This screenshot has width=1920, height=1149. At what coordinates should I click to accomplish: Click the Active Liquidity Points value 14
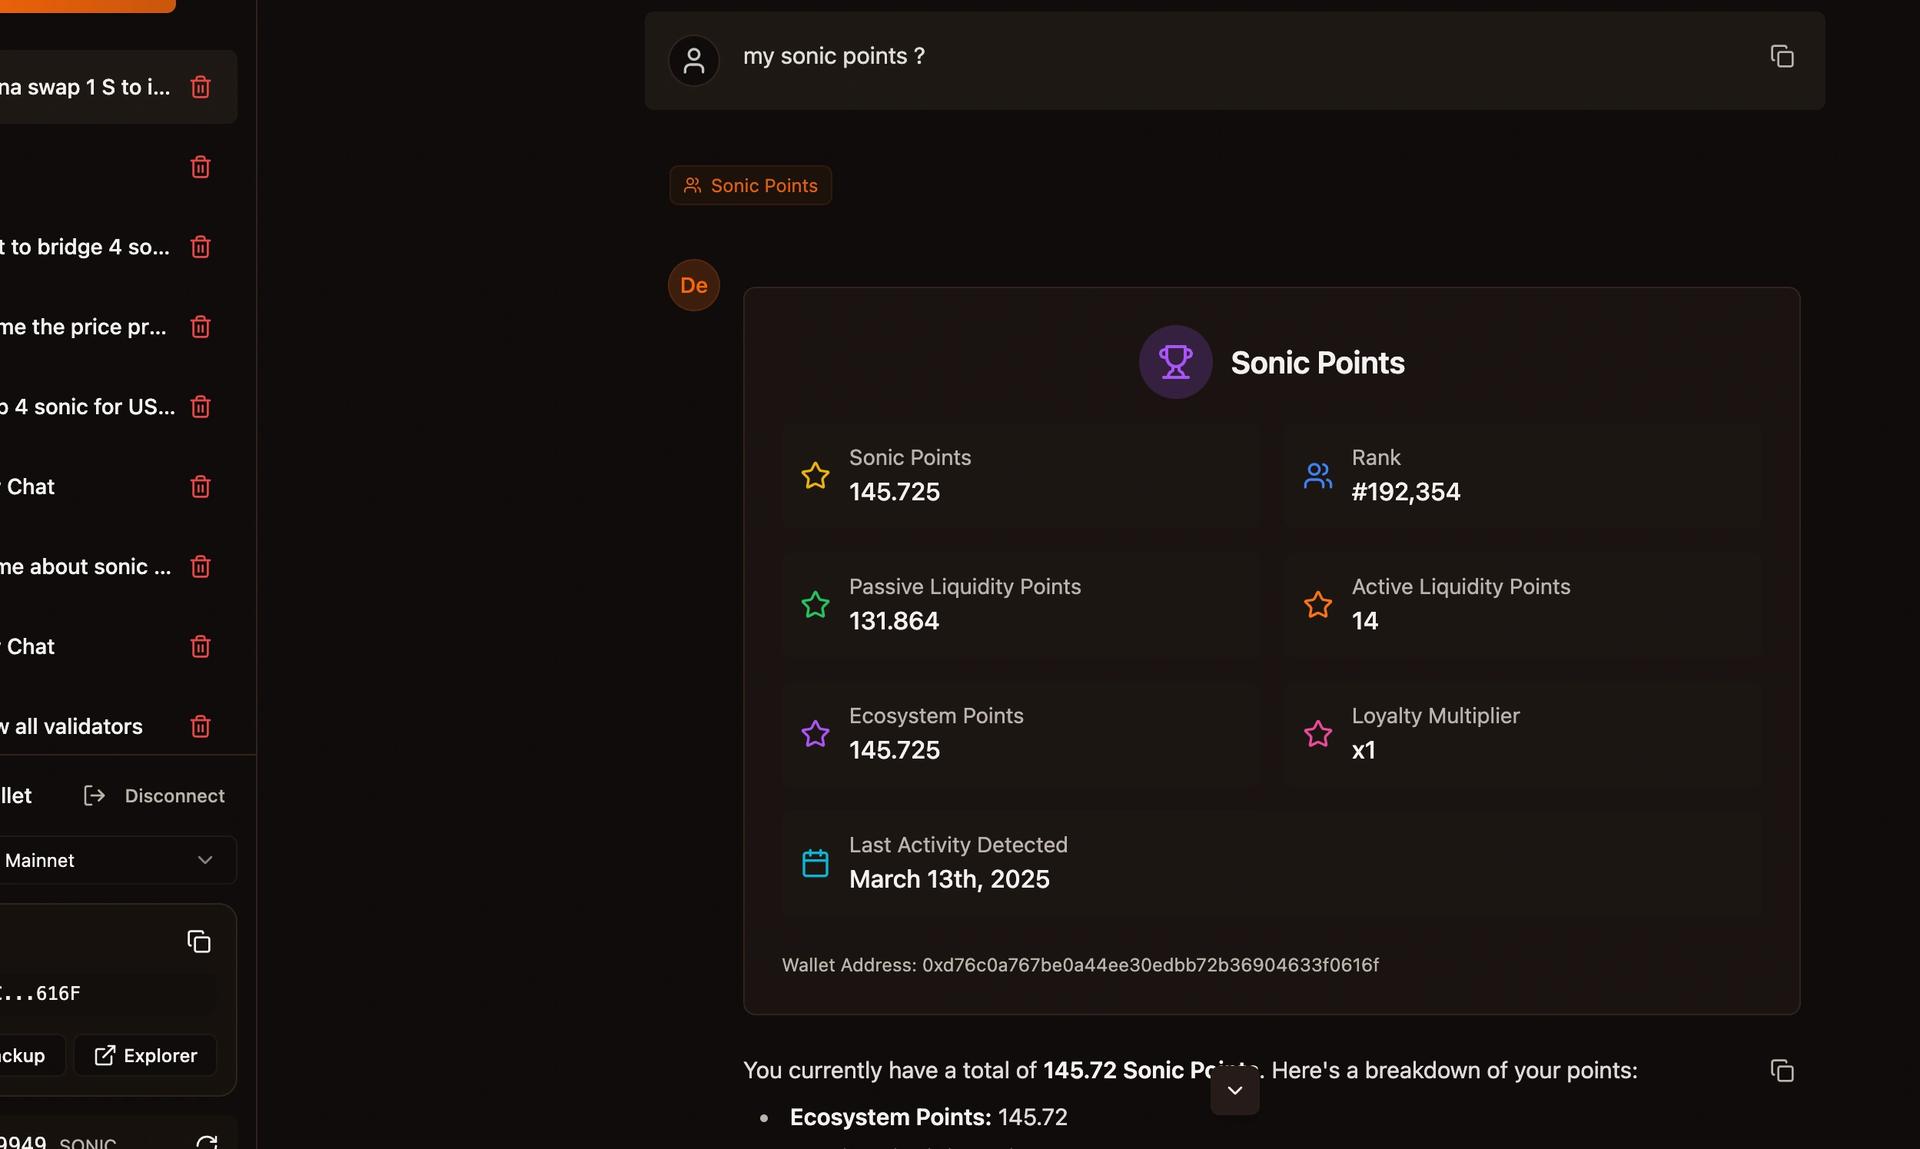tap(1364, 621)
